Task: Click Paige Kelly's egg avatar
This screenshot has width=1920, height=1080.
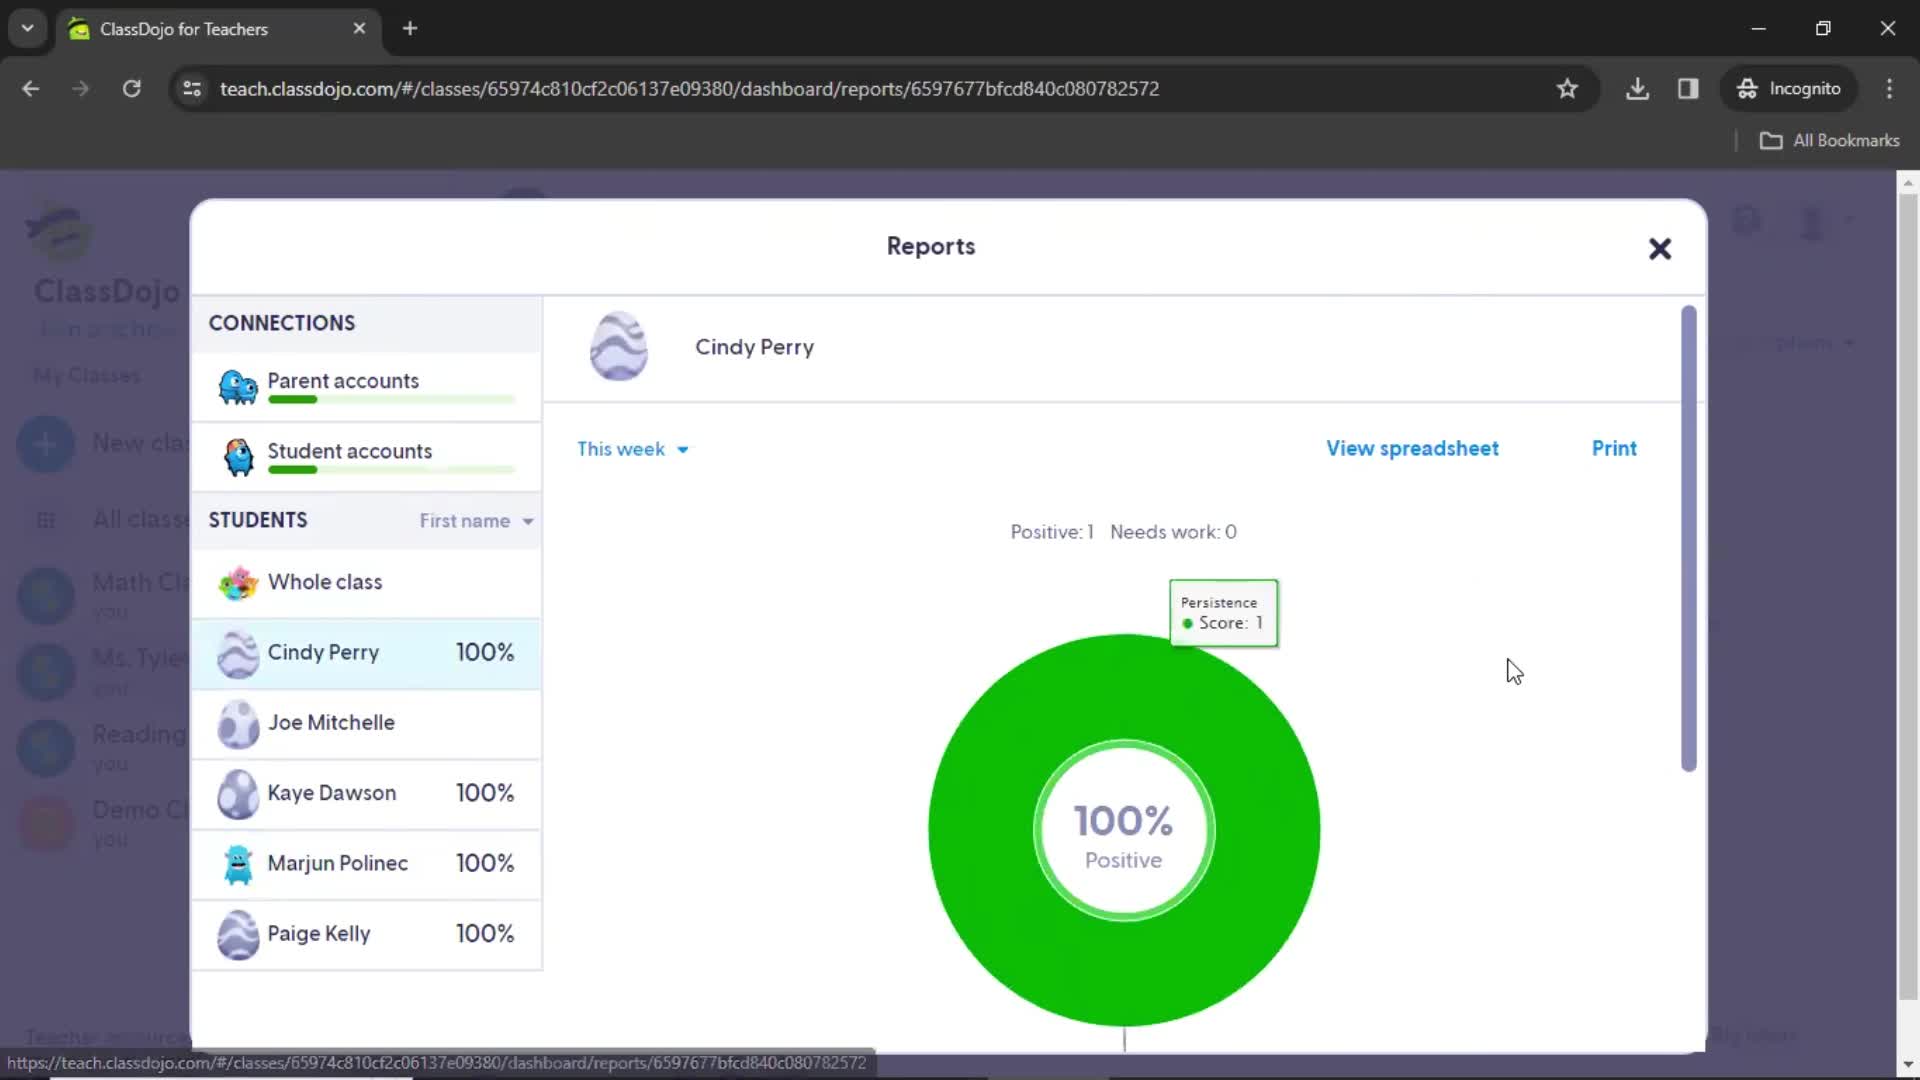Action: tap(238, 935)
